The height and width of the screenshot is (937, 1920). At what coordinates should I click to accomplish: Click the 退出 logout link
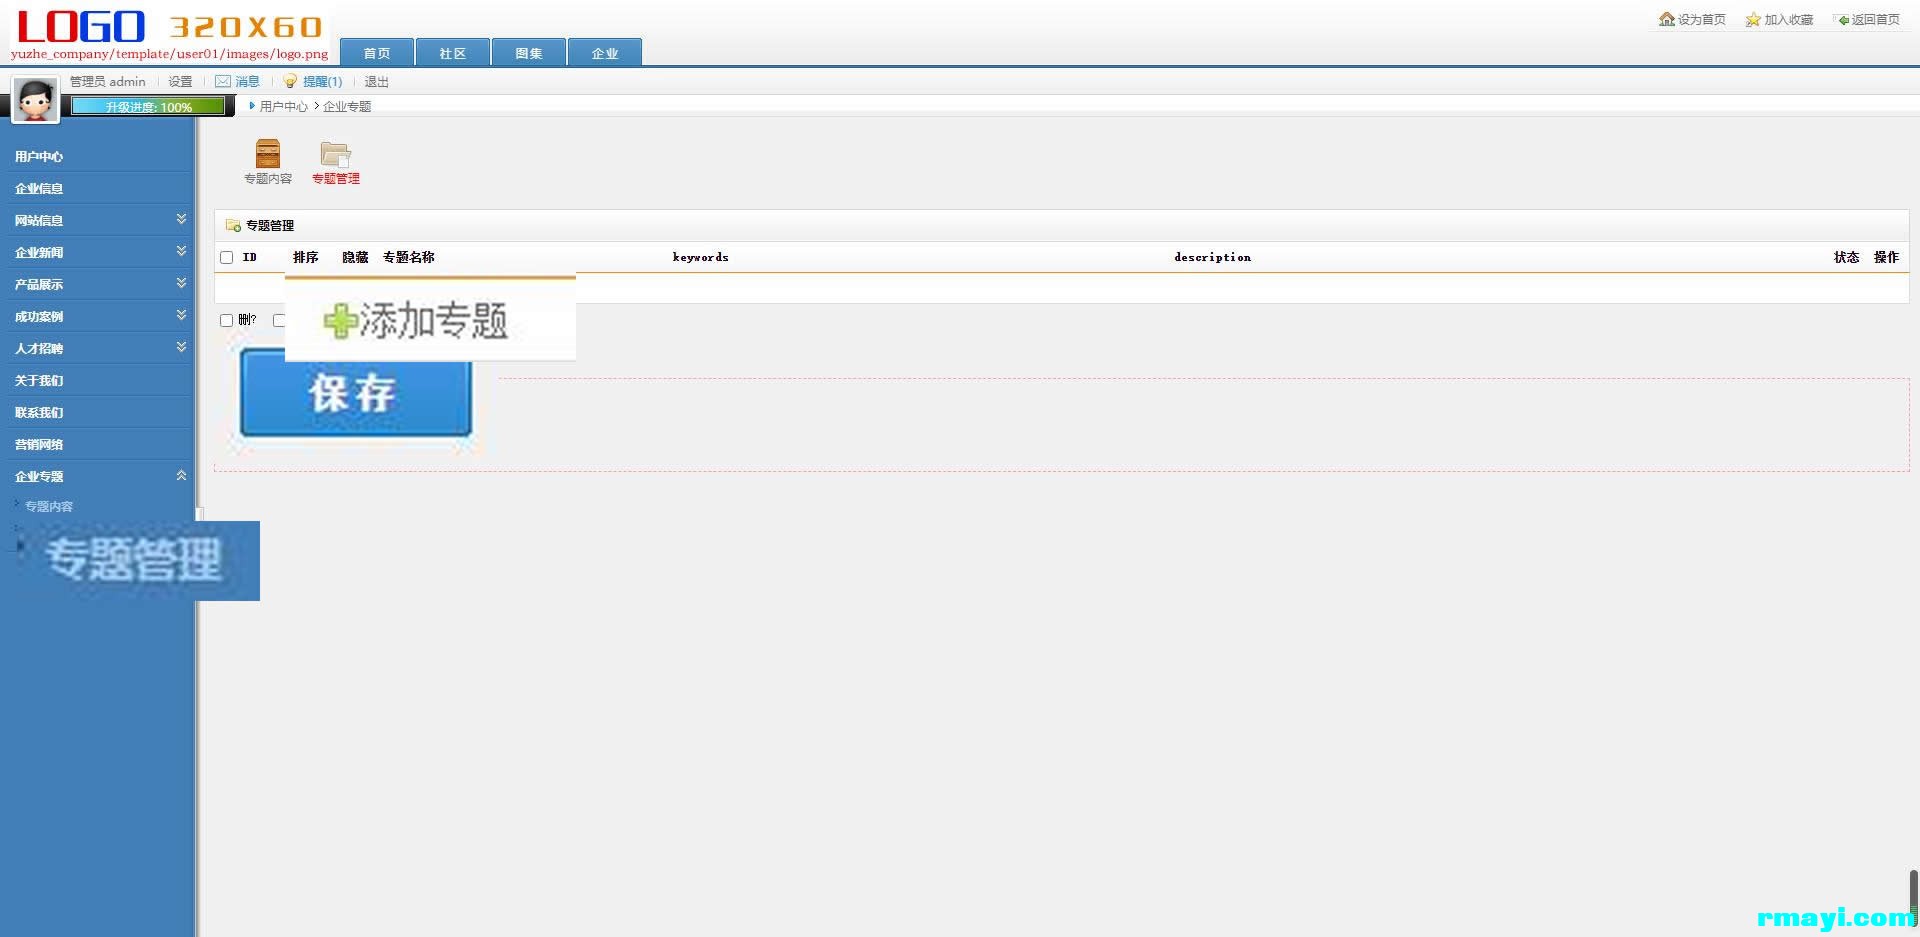[x=376, y=82]
